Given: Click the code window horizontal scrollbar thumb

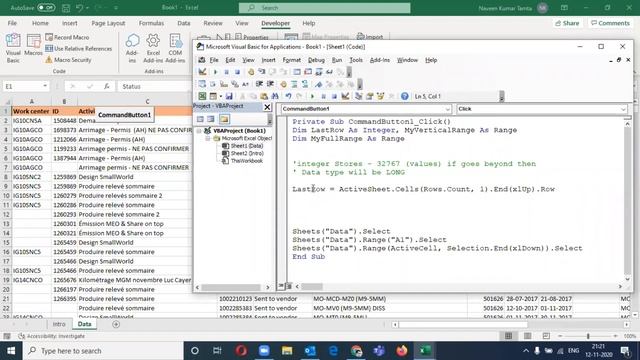Looking at the screenshot, I should [312, 287].
